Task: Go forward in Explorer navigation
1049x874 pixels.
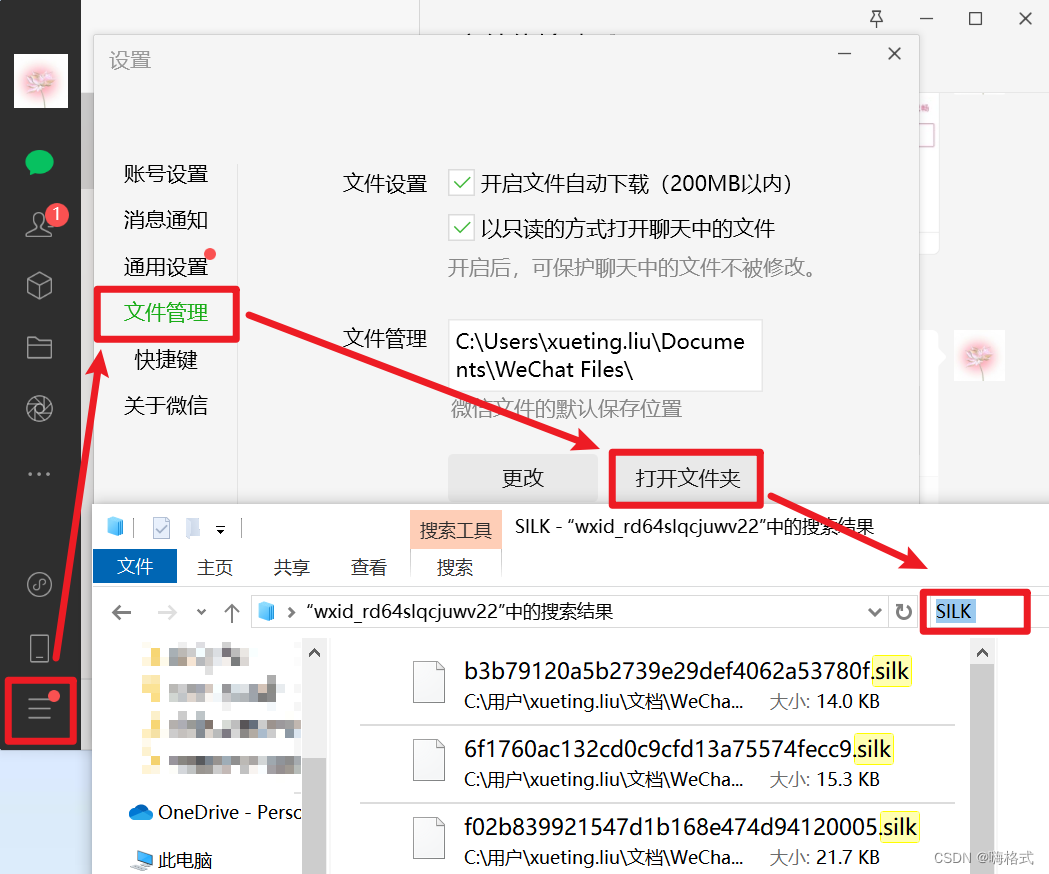Action: [167, 612]
